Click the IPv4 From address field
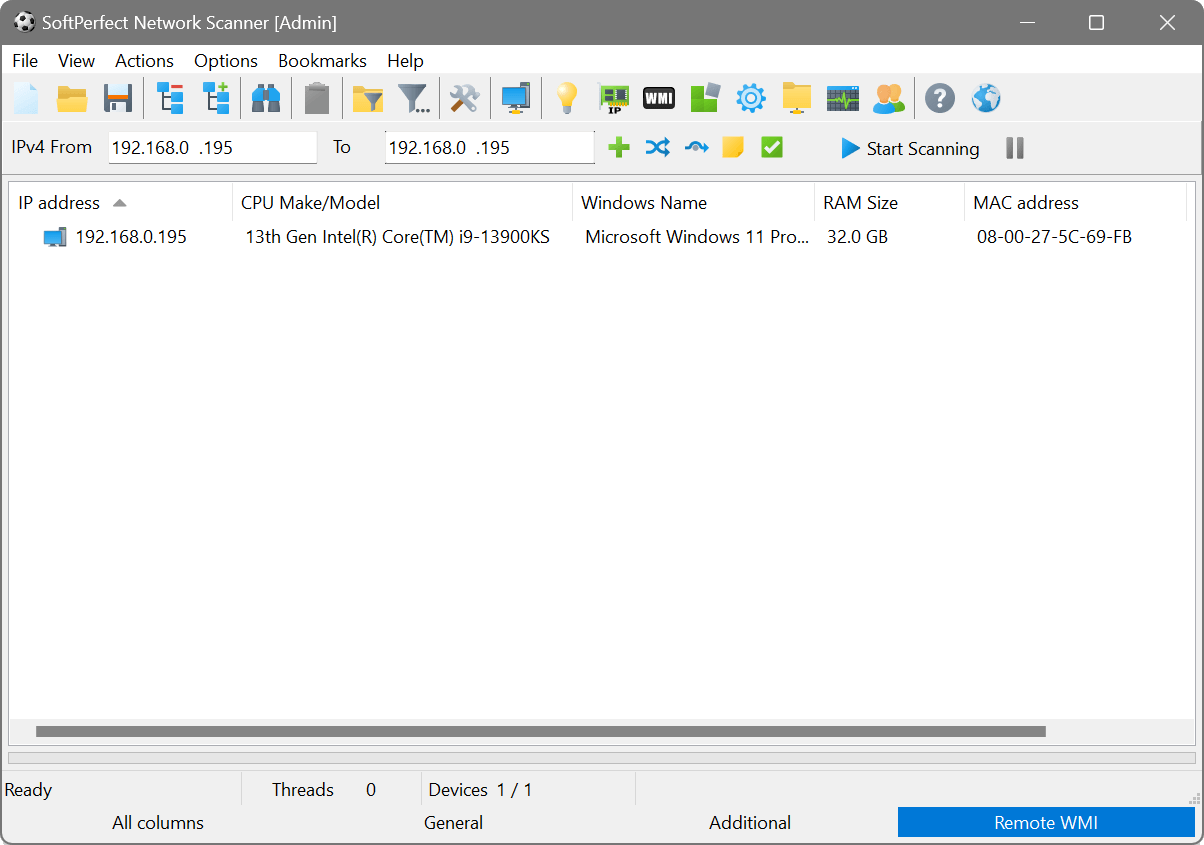This screenshot has width=1204, height=845. [x=213, y=148]
